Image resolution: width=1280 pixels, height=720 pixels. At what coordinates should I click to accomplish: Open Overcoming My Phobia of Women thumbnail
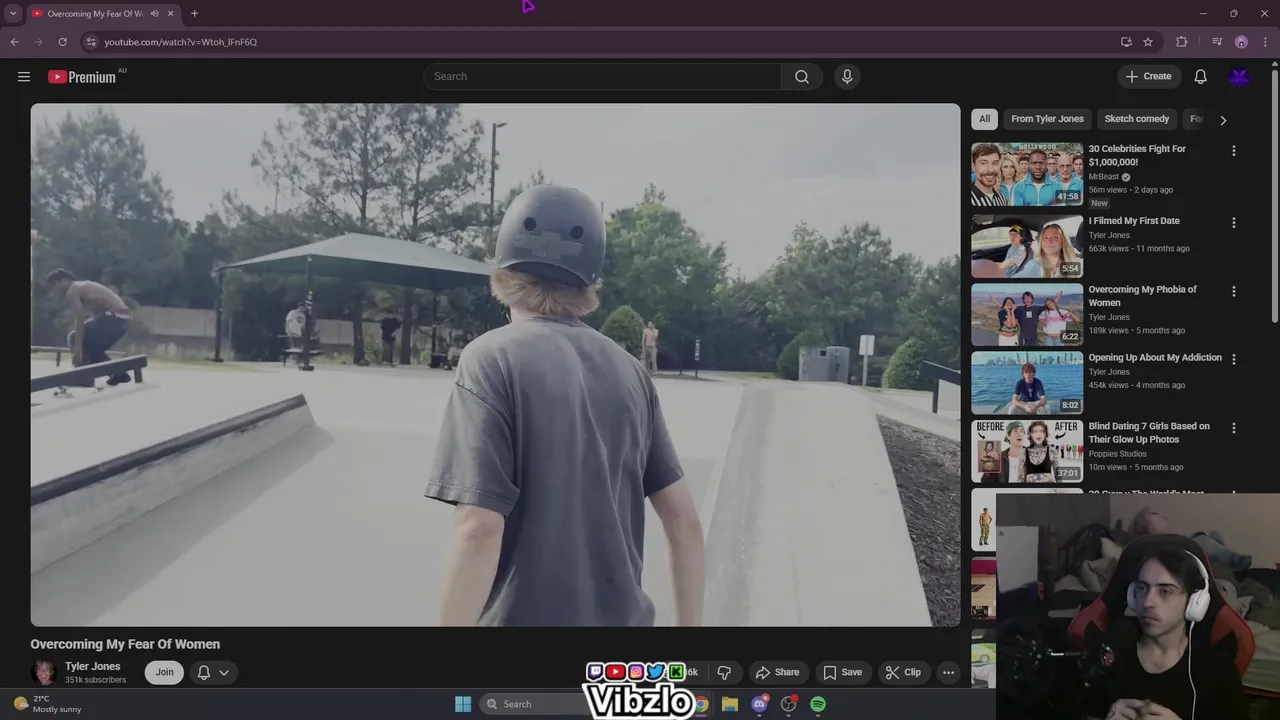point(1027,314)
